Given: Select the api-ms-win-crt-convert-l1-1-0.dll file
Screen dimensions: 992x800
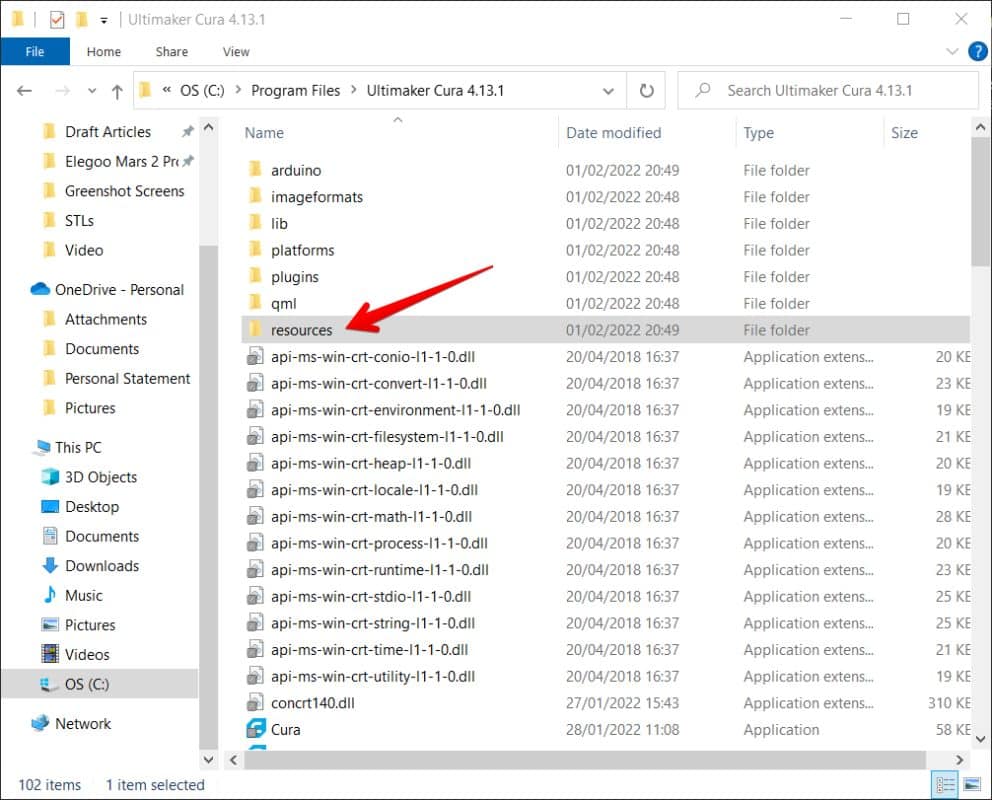Looking at the screenshot, I should click(605, 383).
